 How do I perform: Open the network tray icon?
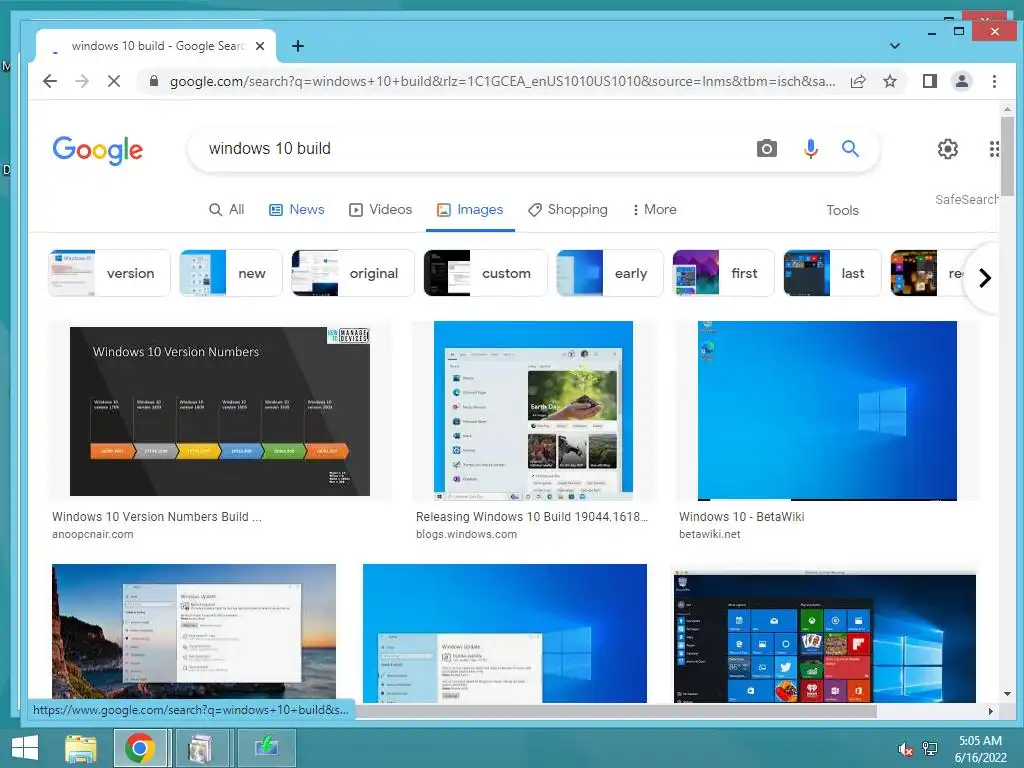930,749
